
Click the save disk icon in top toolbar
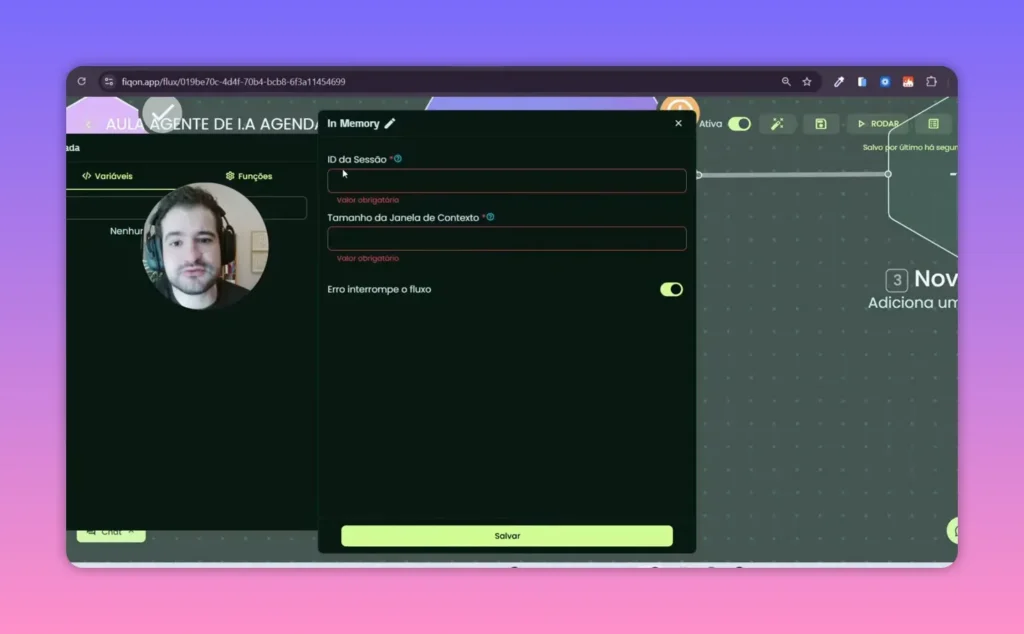click(820, 124)
